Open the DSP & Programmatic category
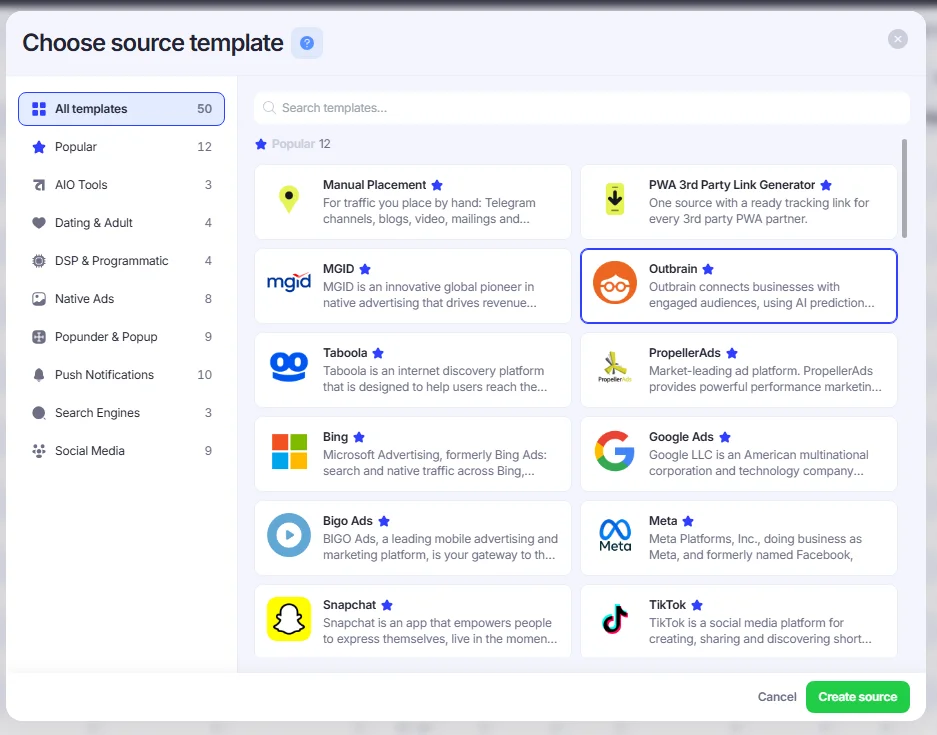 pyautogui.click(x=121, y=261)
